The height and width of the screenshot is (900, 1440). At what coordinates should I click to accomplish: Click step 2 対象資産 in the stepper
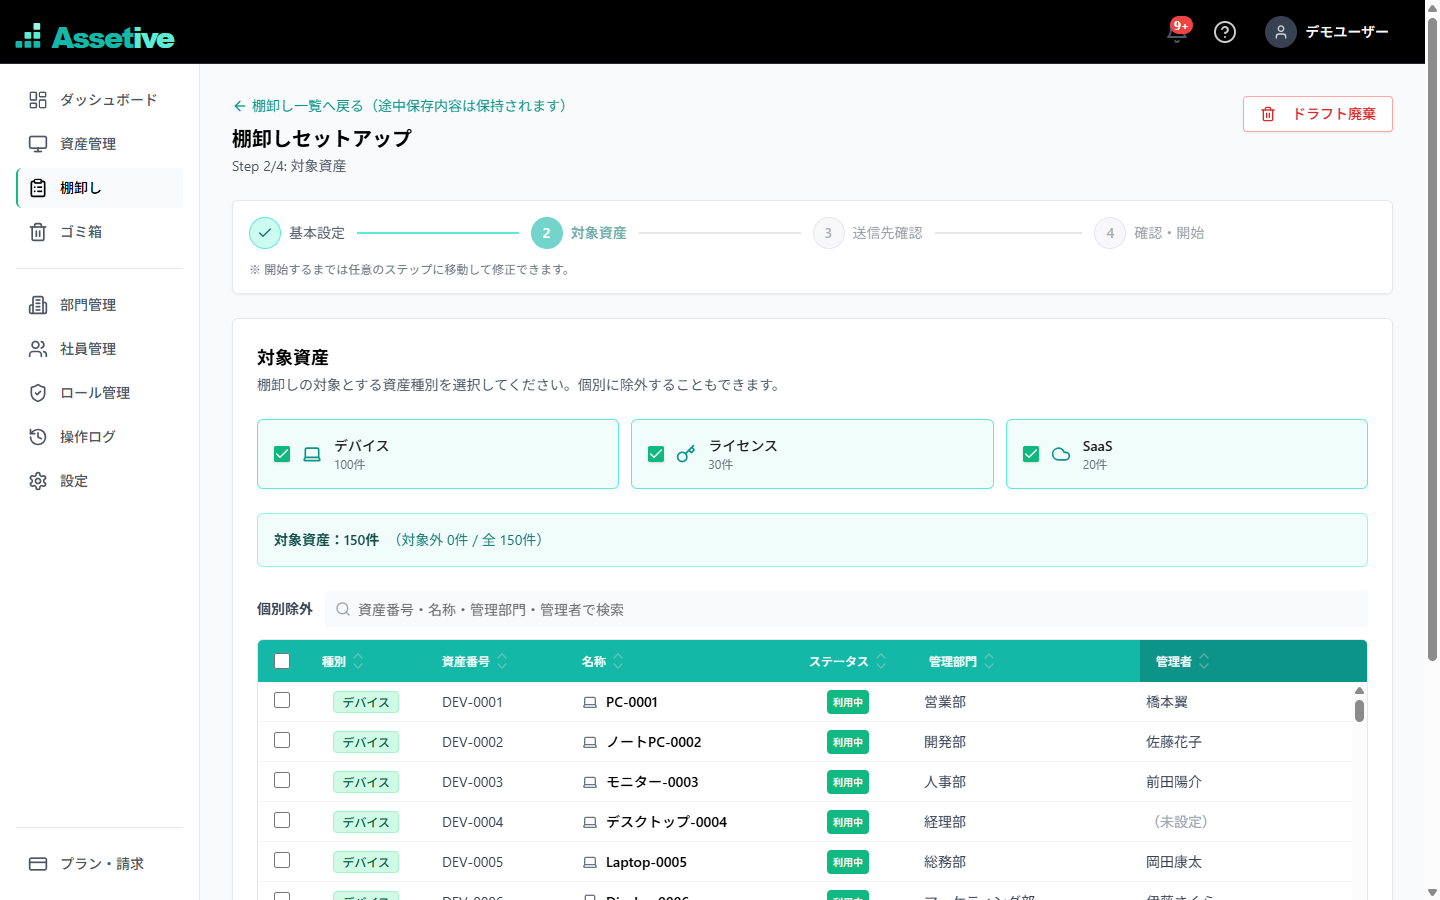pyautogui.click(x=579, y=233)
